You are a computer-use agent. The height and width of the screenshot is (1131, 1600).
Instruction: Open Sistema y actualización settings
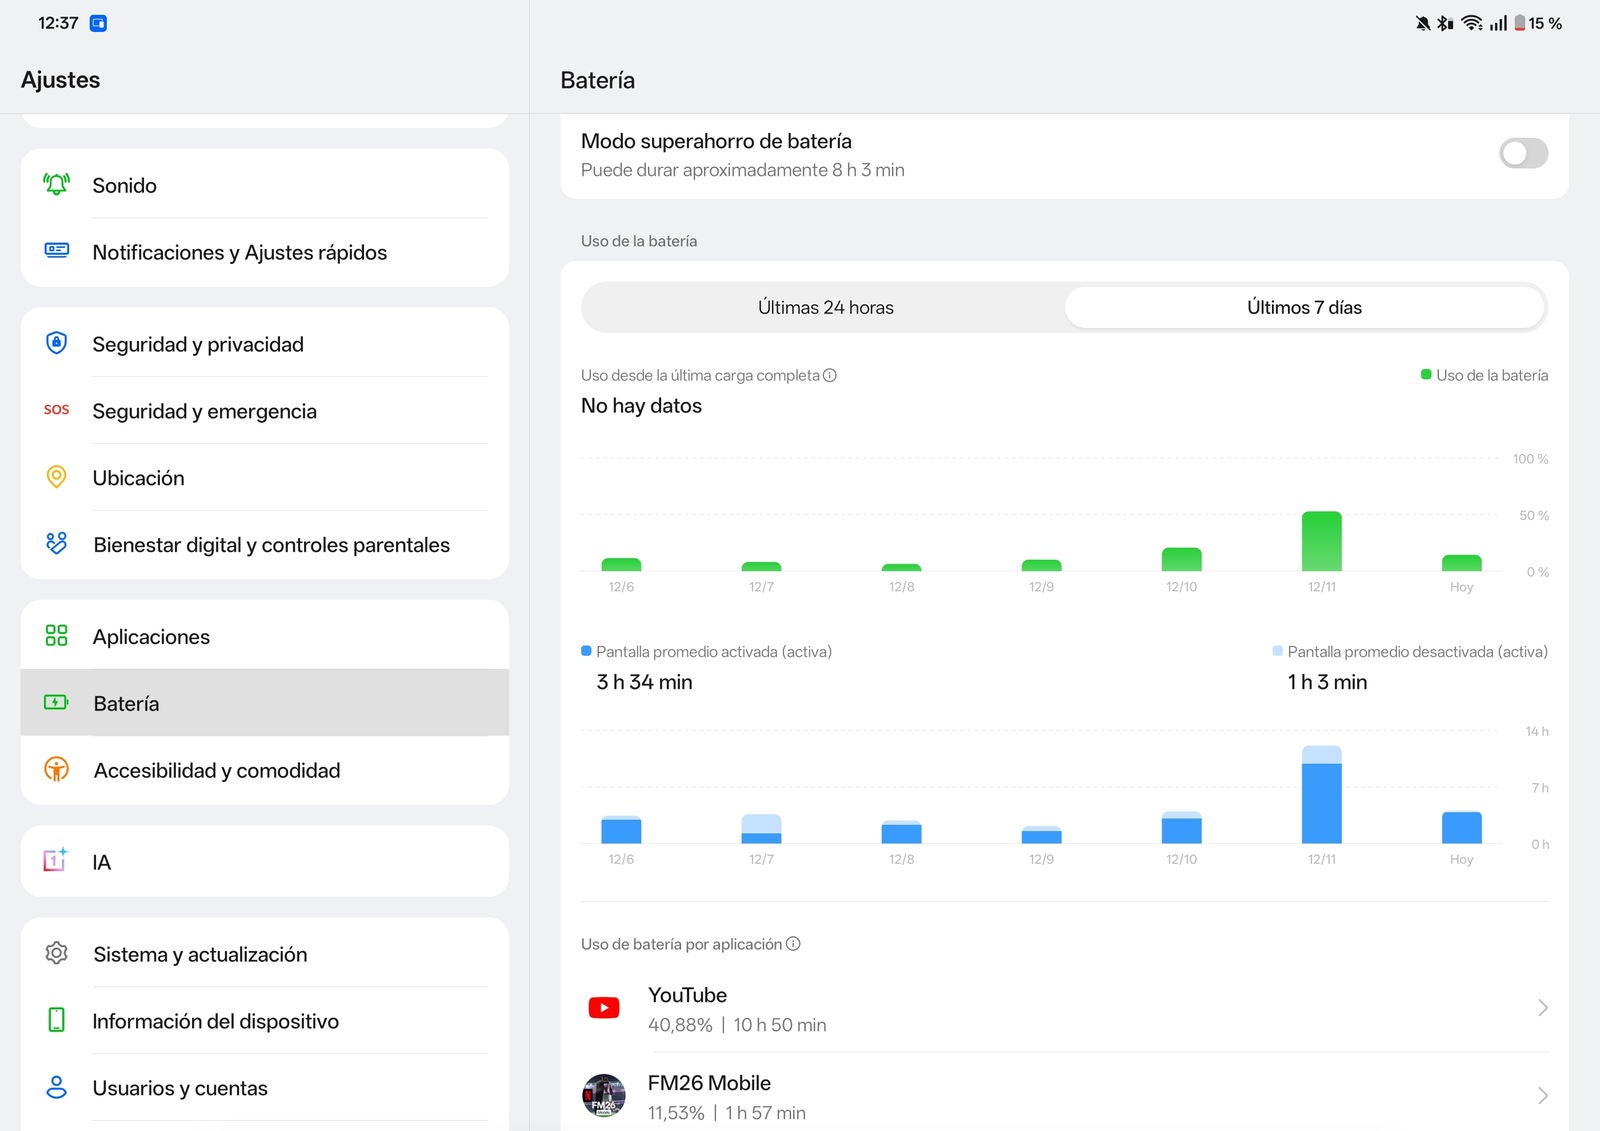[x=200, y=954]
